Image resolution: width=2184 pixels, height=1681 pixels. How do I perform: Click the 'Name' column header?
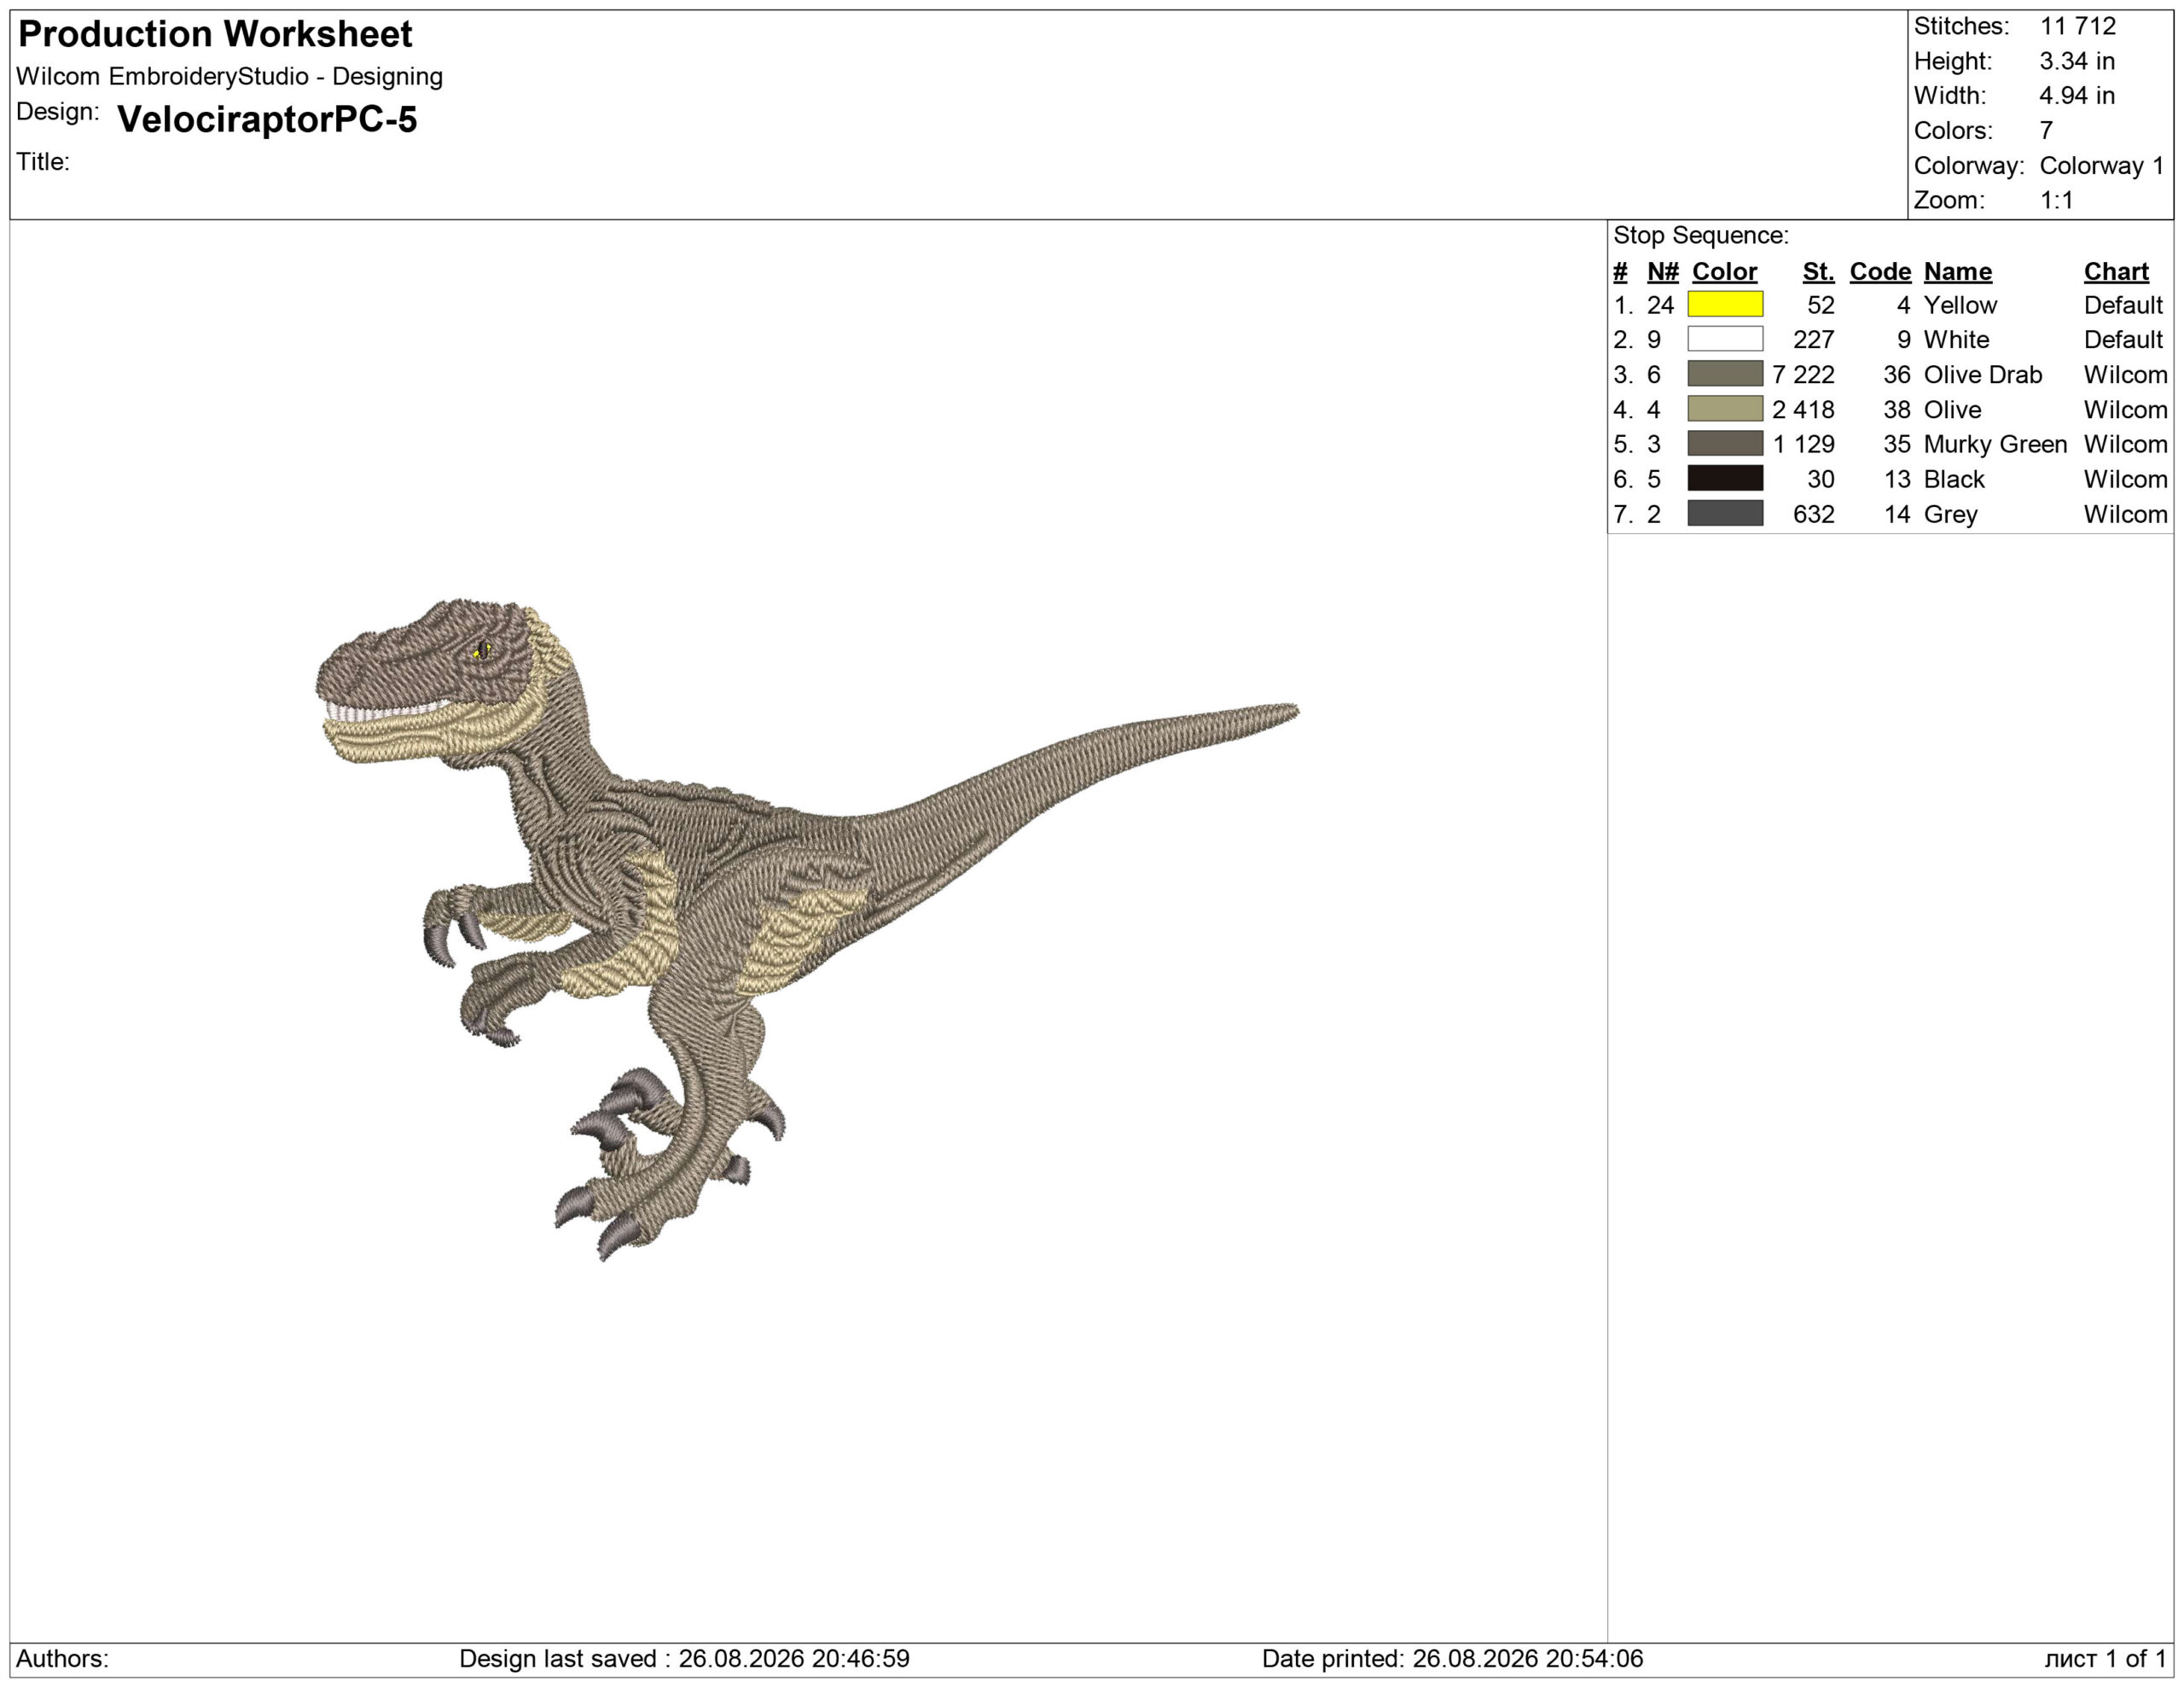[x=1958, y=271]
